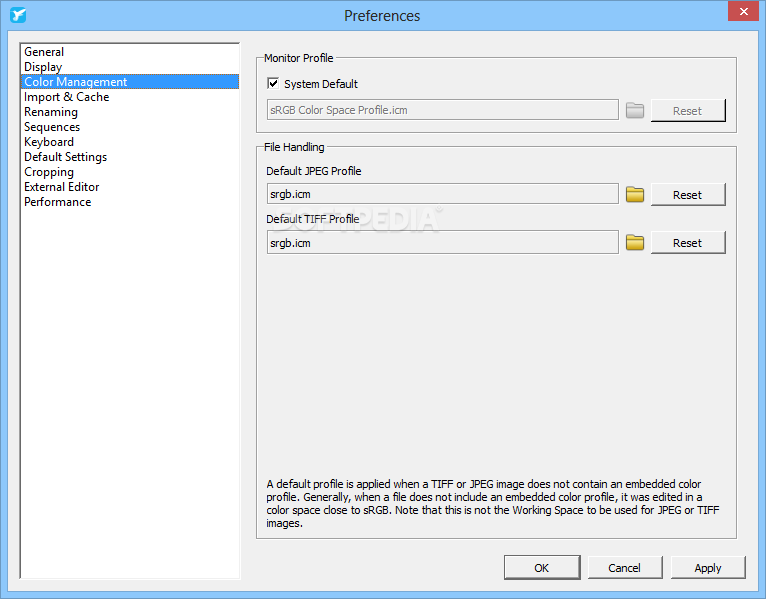Uncheck the System Default checkbox

point(273,84)
